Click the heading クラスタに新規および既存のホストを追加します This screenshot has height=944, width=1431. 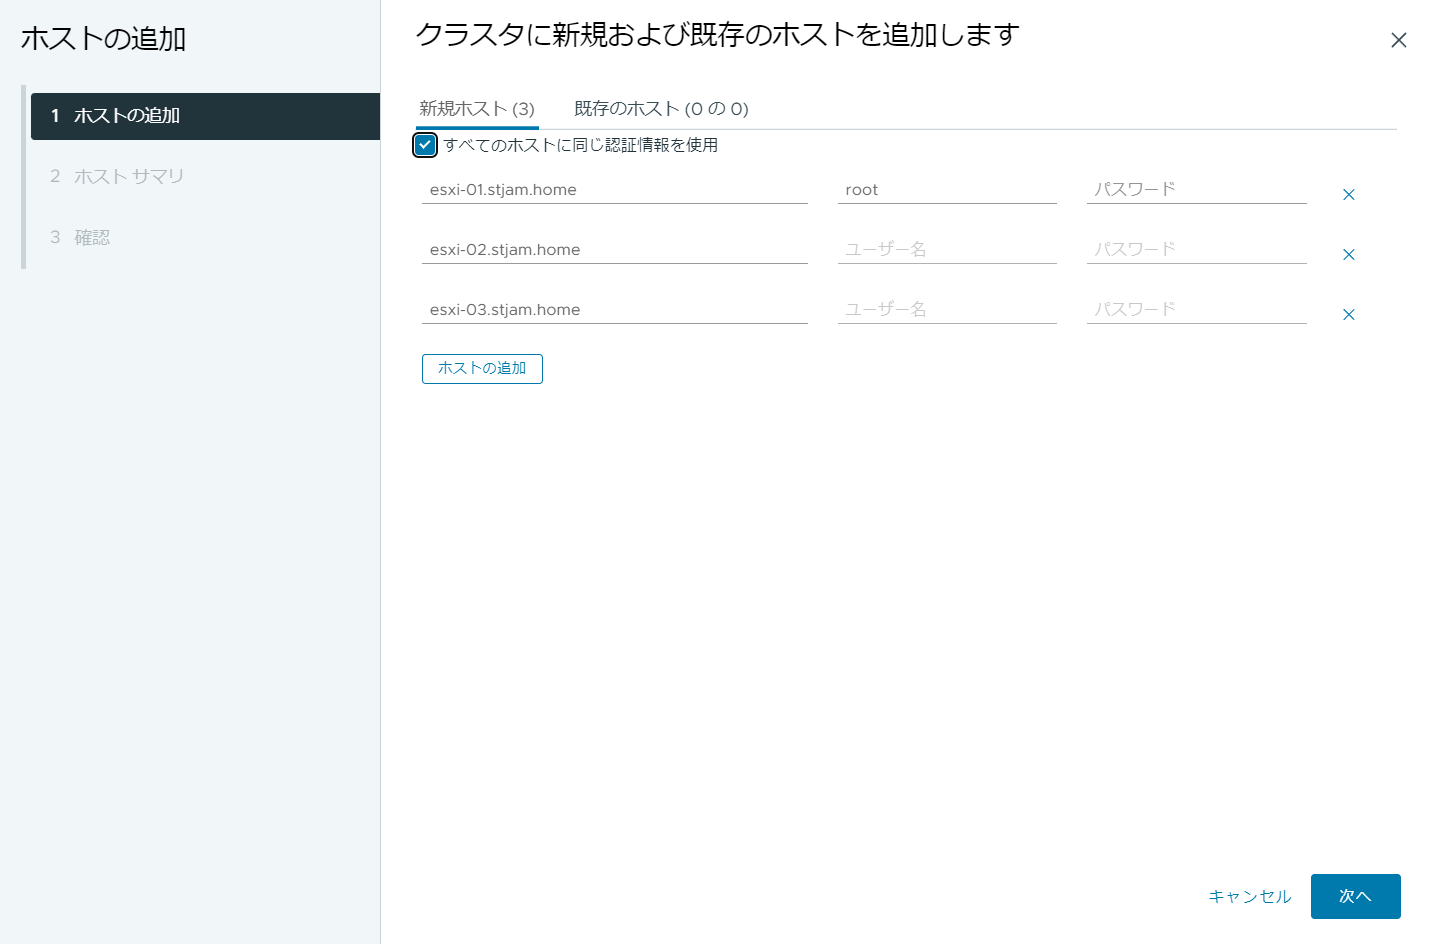click(x=717, y=35)
